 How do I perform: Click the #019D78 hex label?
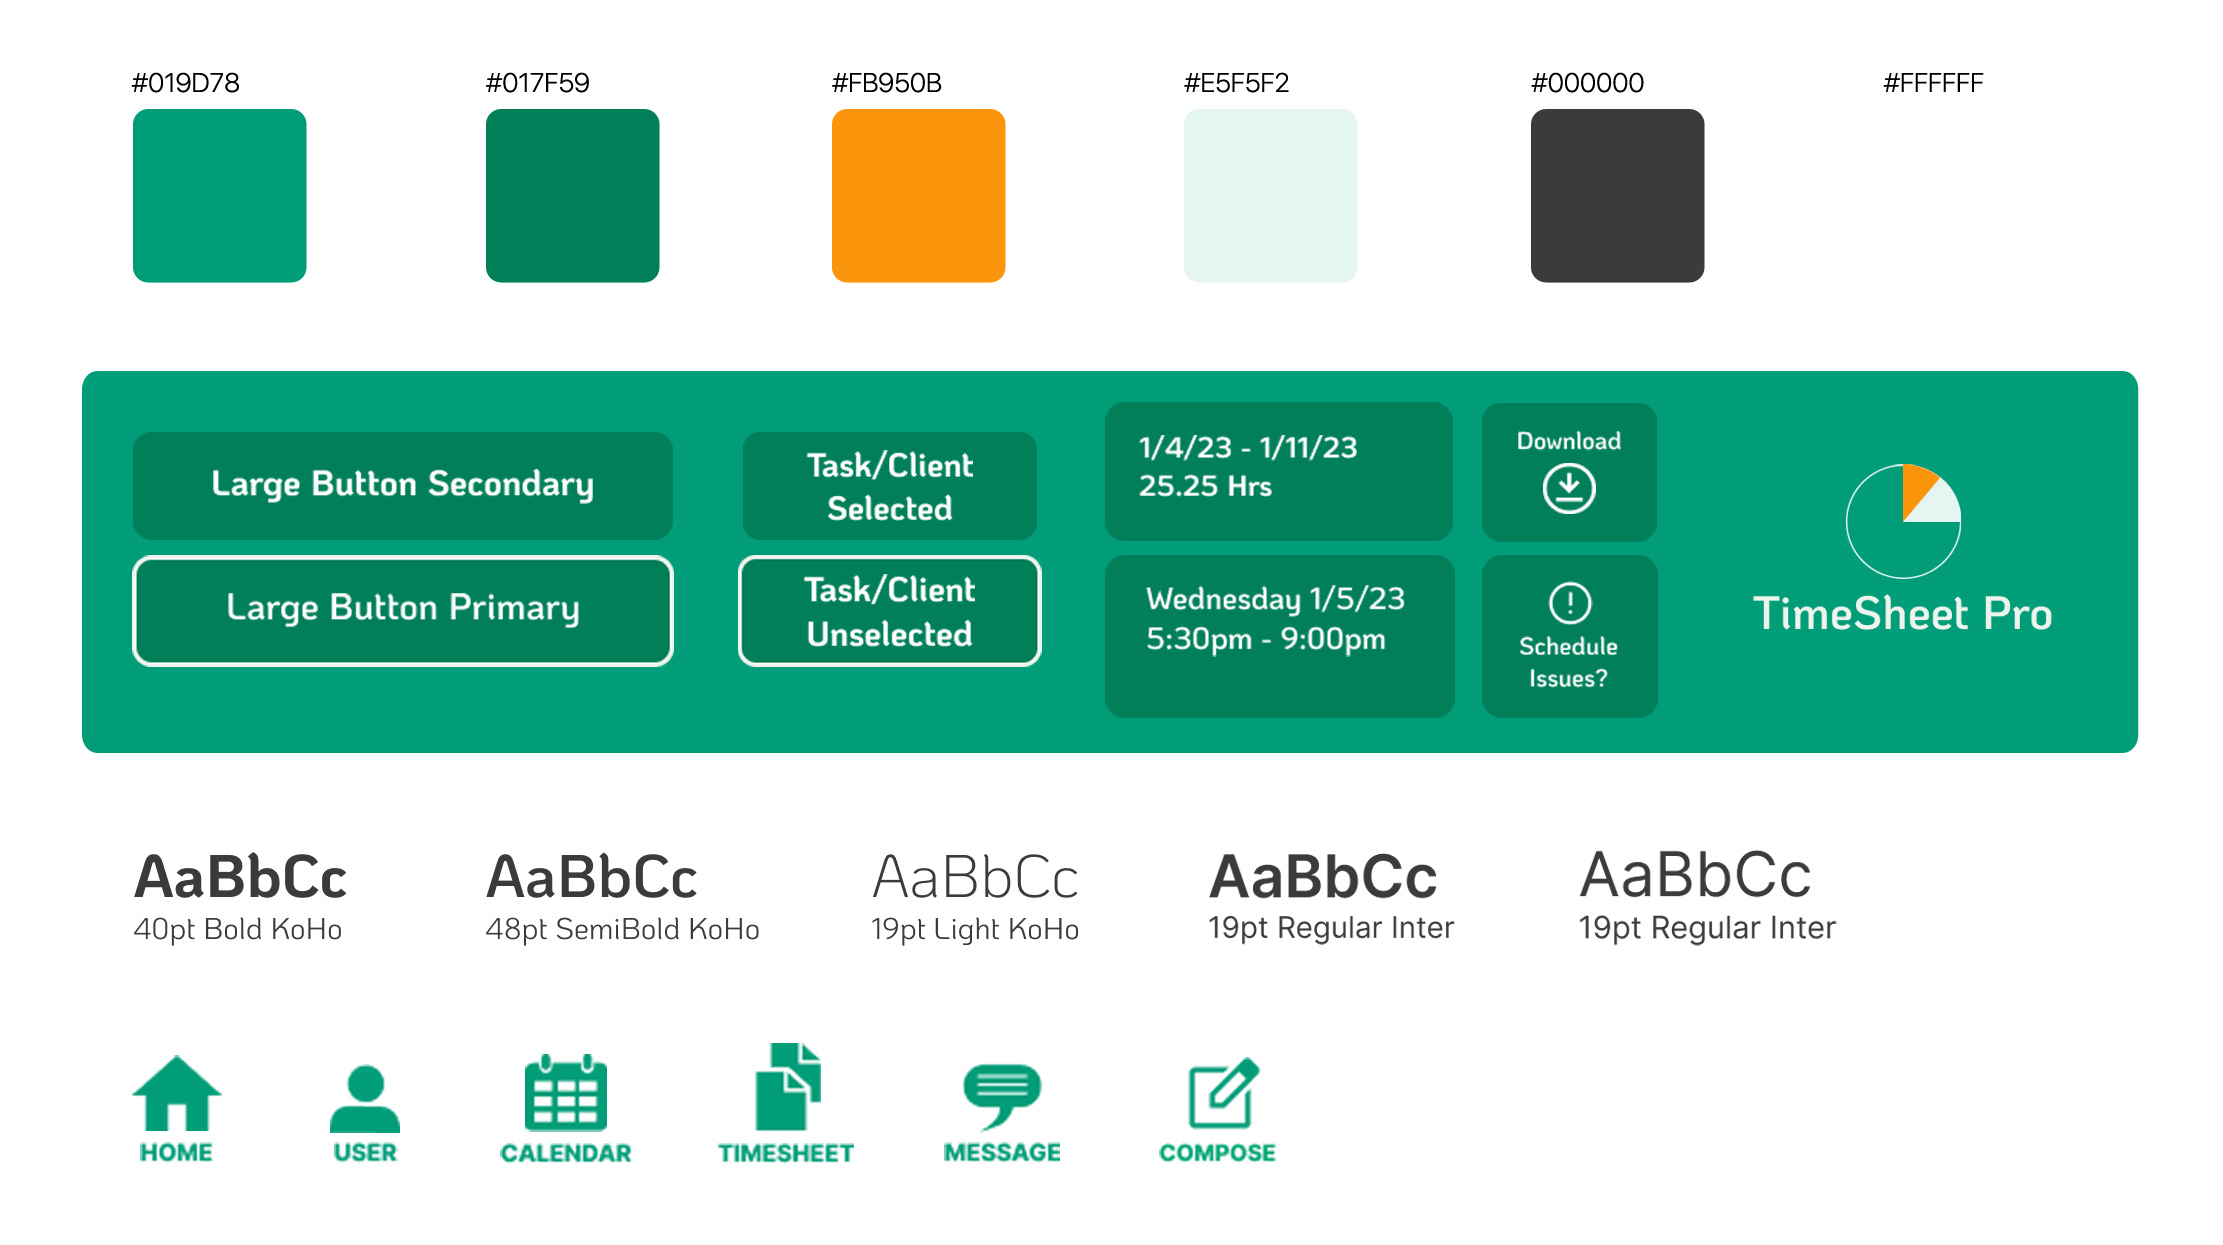click(x=186, y=83)
